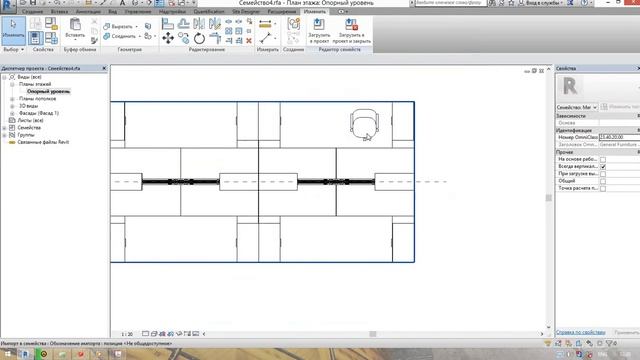Click the Family Category and Parameters icon
Screen dimensions: 640x360
coord(51,23)
